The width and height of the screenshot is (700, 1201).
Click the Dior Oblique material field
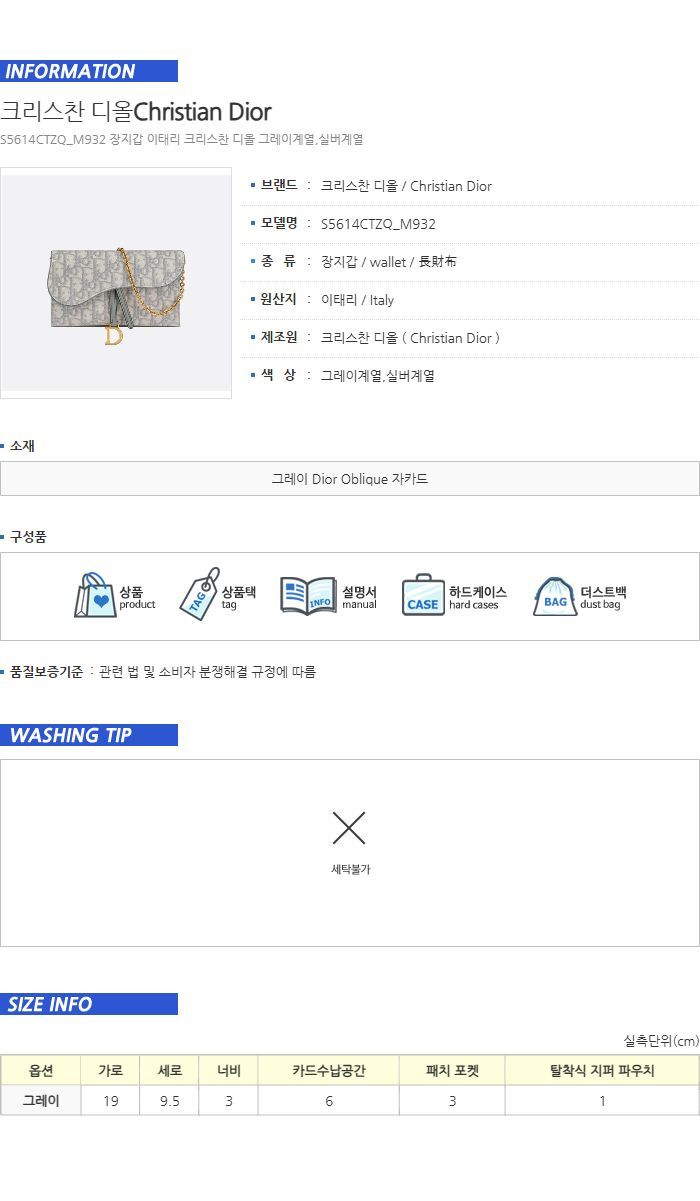pyautogui.click(x=350, y=479)
